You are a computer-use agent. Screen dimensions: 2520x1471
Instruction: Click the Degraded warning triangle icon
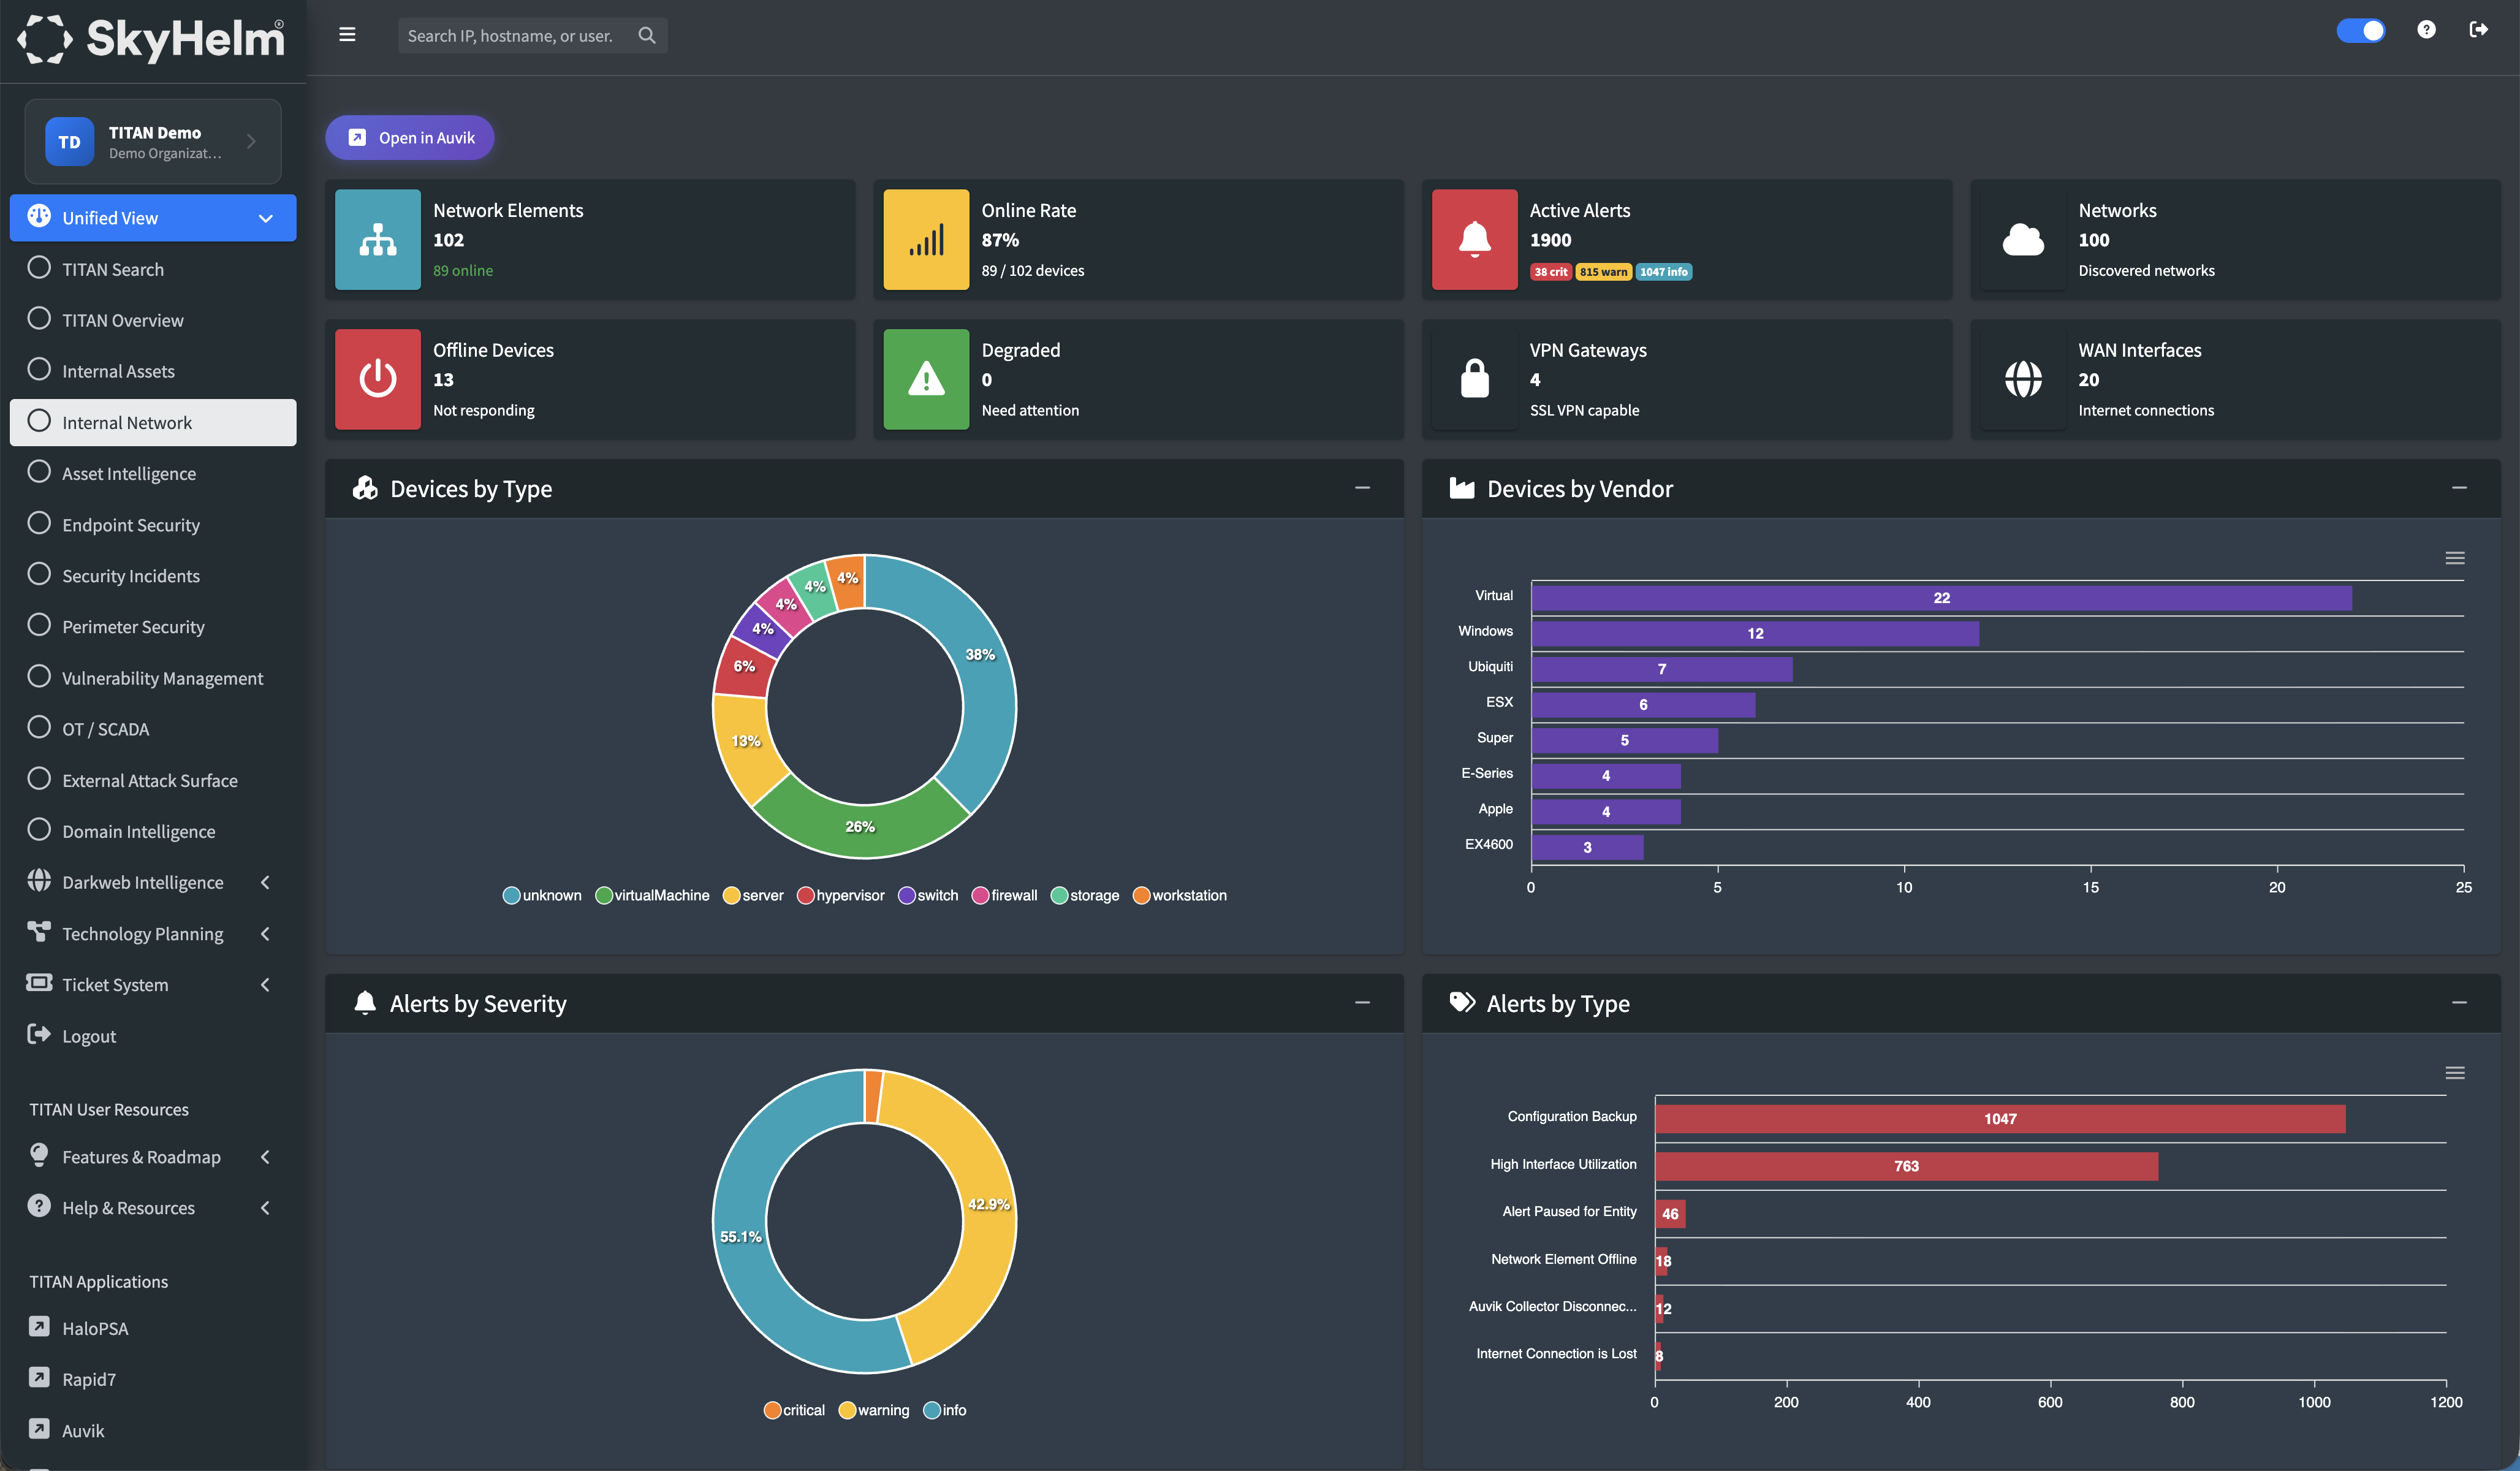click(x=926, y=379)
